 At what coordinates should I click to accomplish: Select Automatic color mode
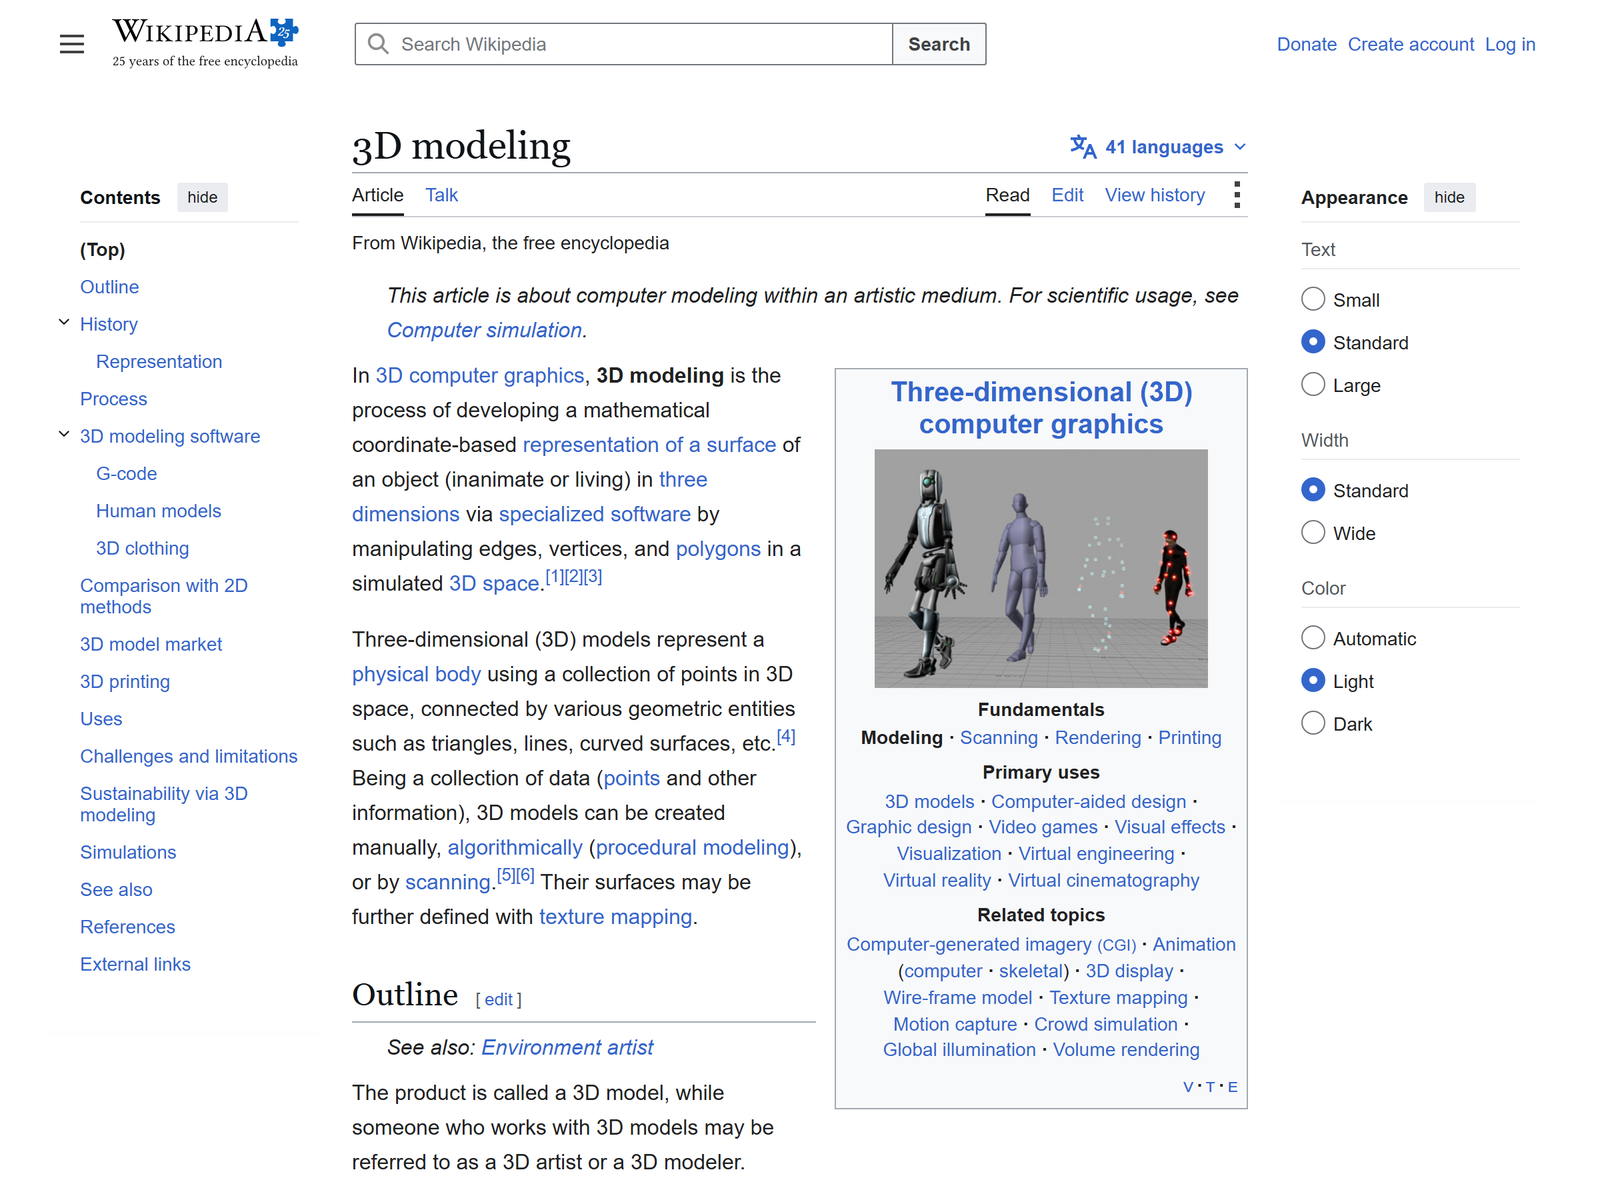tap(1313, 638)
